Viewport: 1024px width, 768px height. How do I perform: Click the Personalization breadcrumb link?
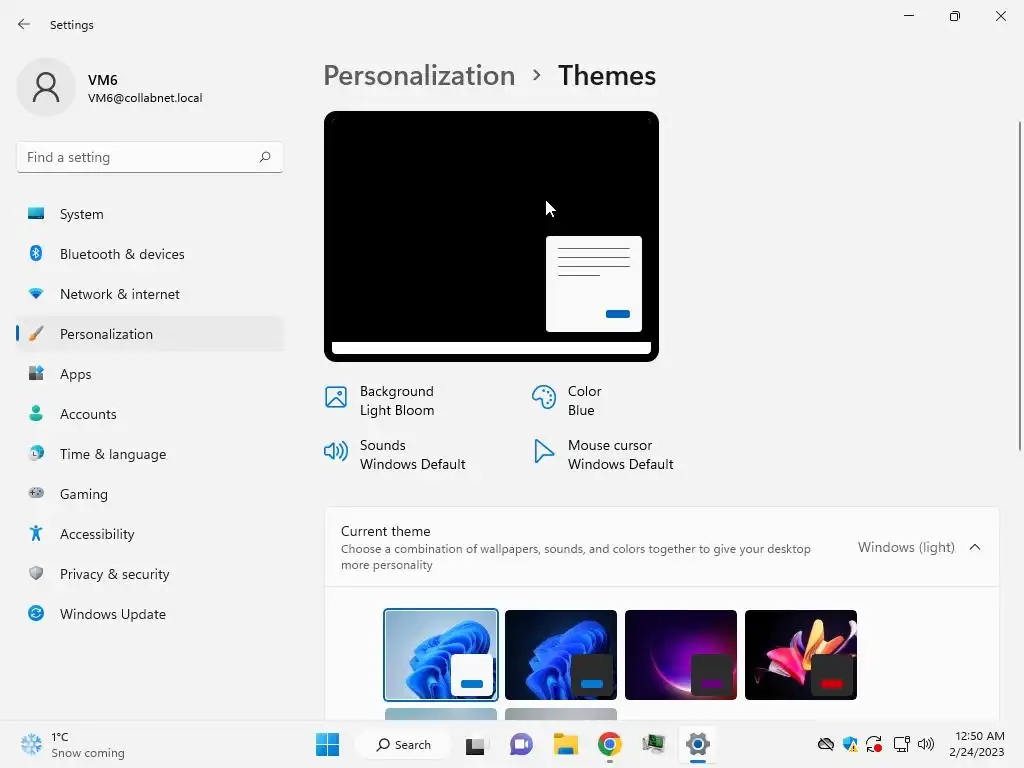[x=419, y=76]
